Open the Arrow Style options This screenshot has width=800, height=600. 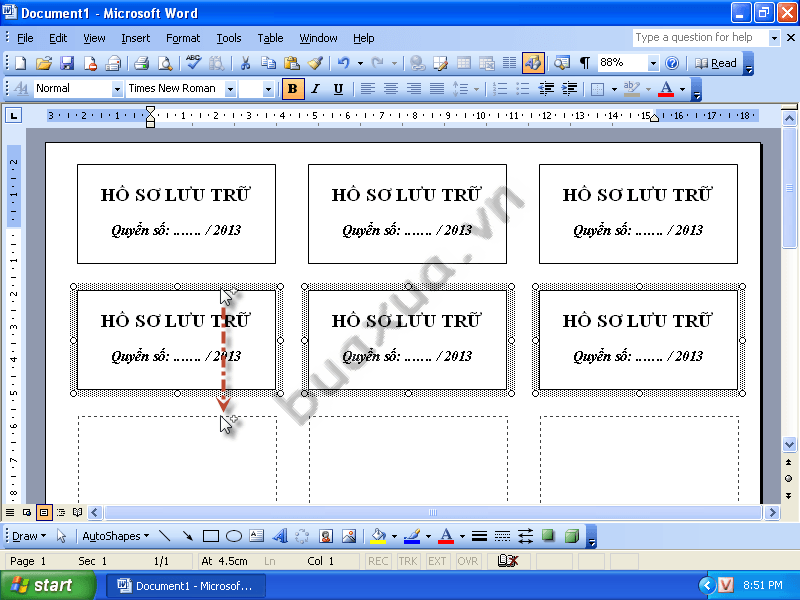tap(526, 536)
